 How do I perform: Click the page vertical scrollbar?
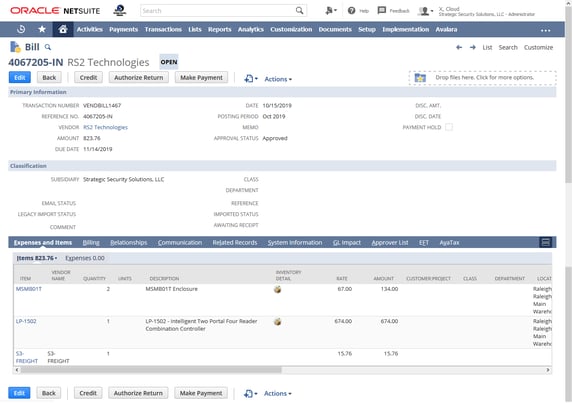point(568,95)
